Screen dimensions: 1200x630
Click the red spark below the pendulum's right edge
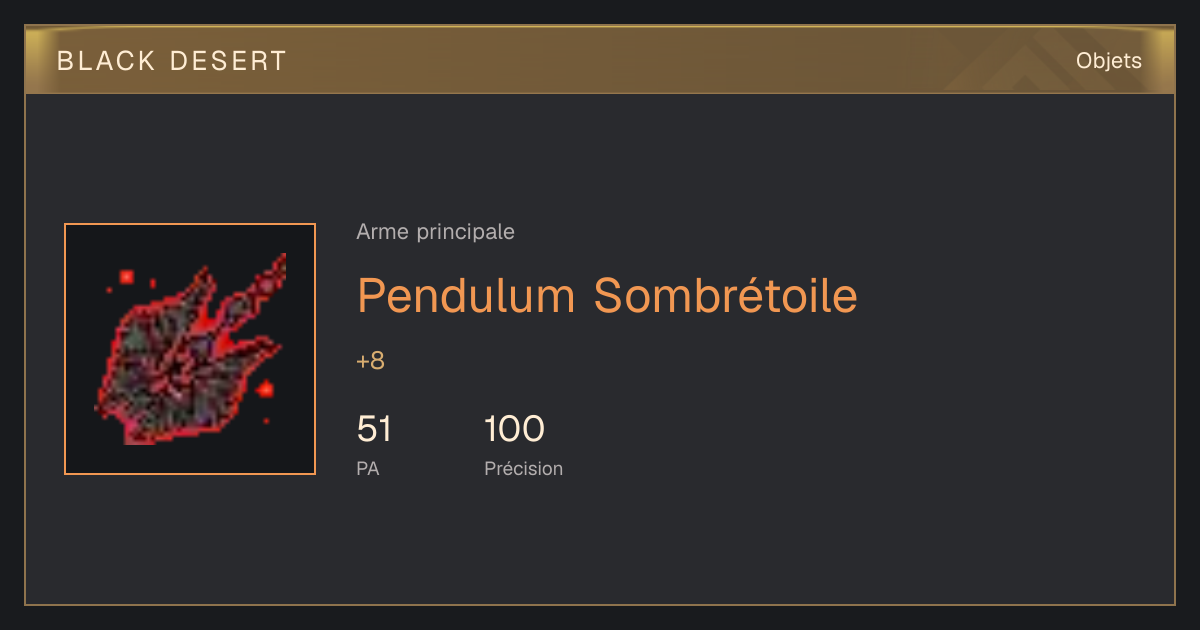click(x=265, y=389)
